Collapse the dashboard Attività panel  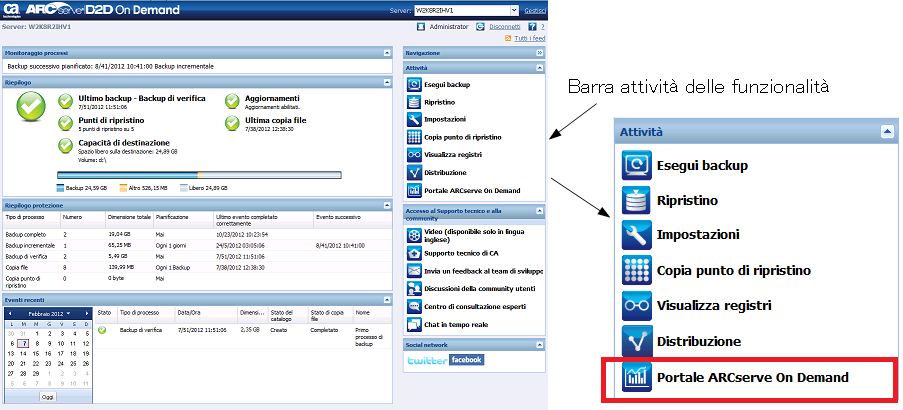click(540, 68)
